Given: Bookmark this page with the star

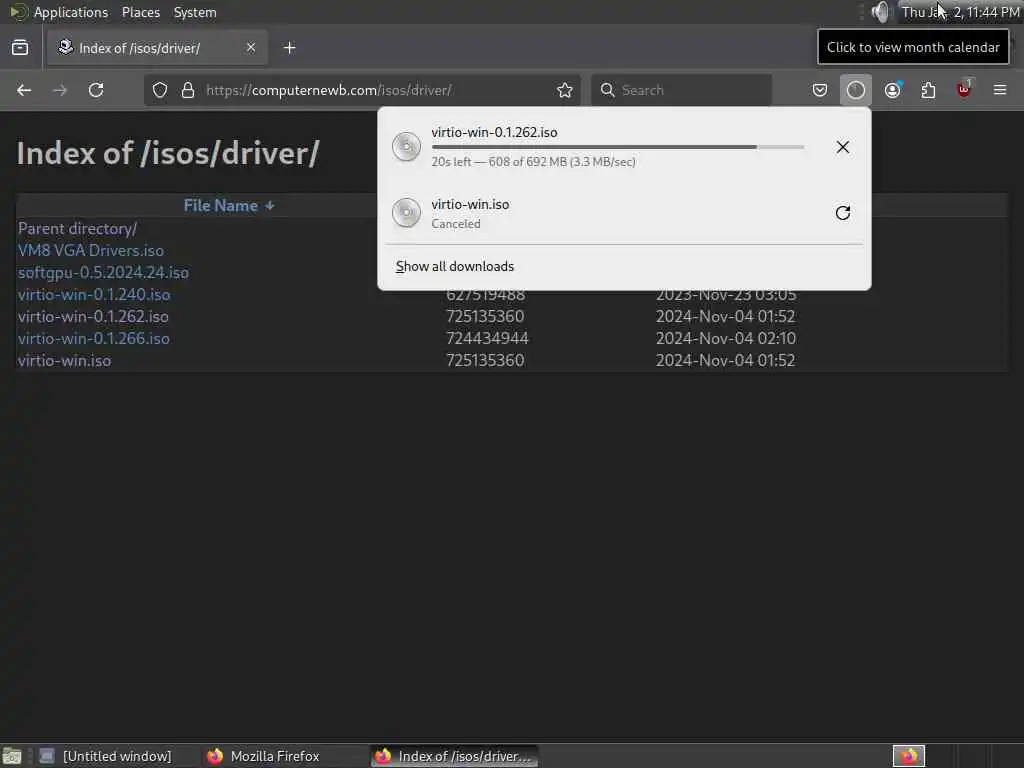Looking at the screenshot, I should click(x=565, y=90).
